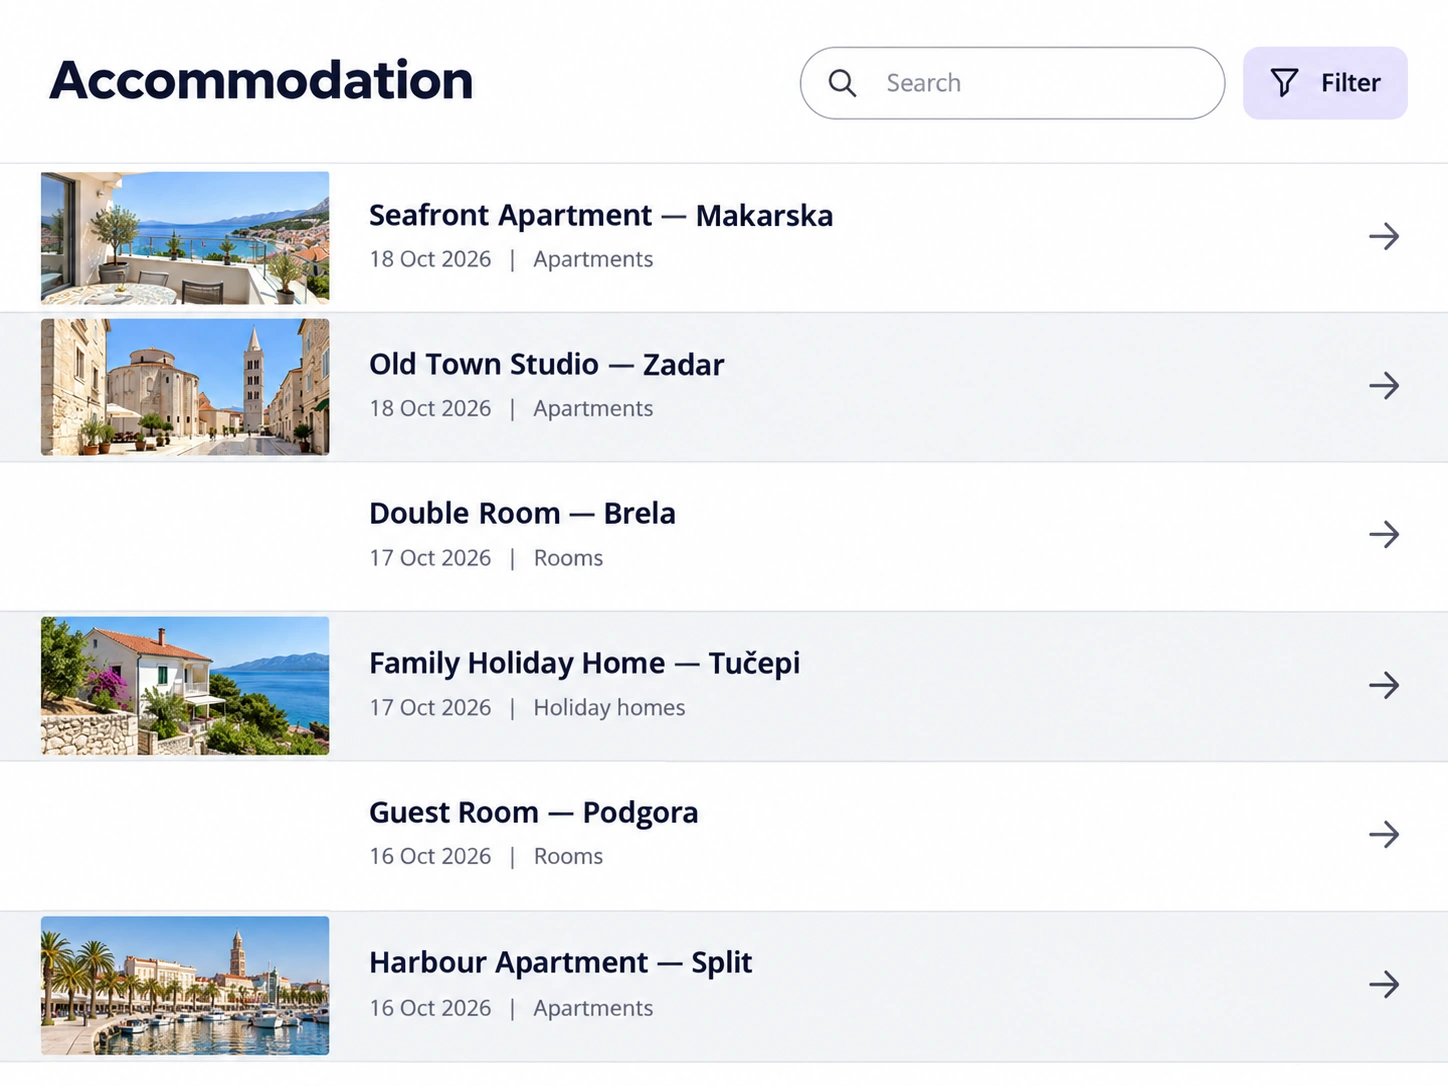Click date "16 Oct 2026" of Guest Room
1448x1086 pixels.
tap(430, 856)
